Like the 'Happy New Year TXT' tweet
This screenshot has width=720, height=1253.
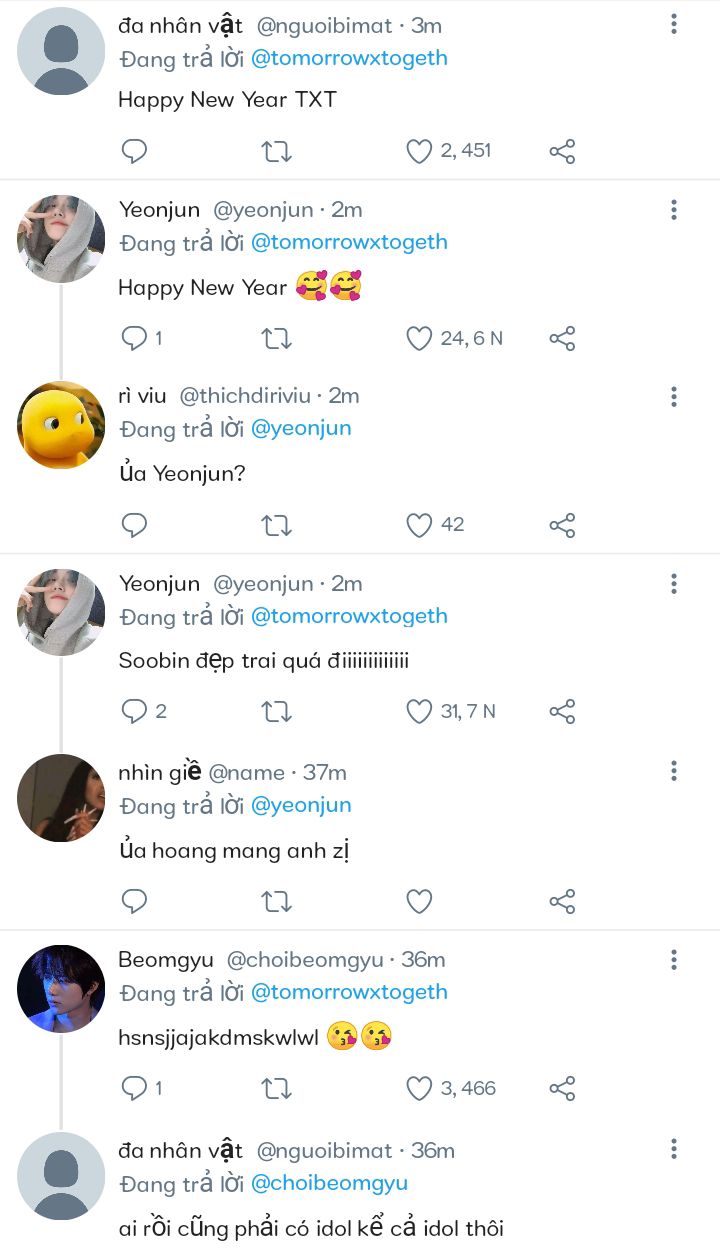(x=419, y=151)
